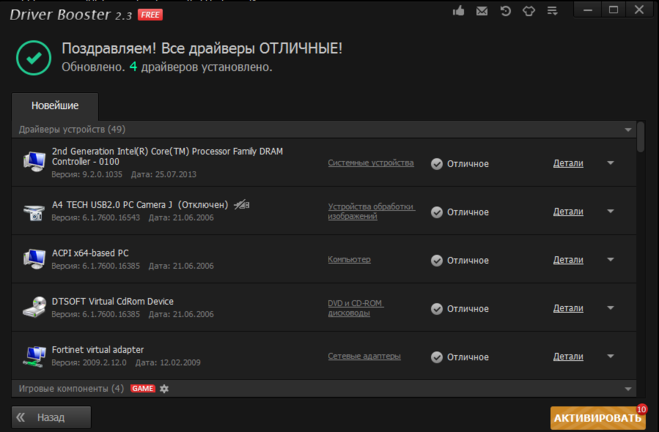659x432 pixels.
Task: Select the ACPI x64-based PC name
Action: coord(90,253)
